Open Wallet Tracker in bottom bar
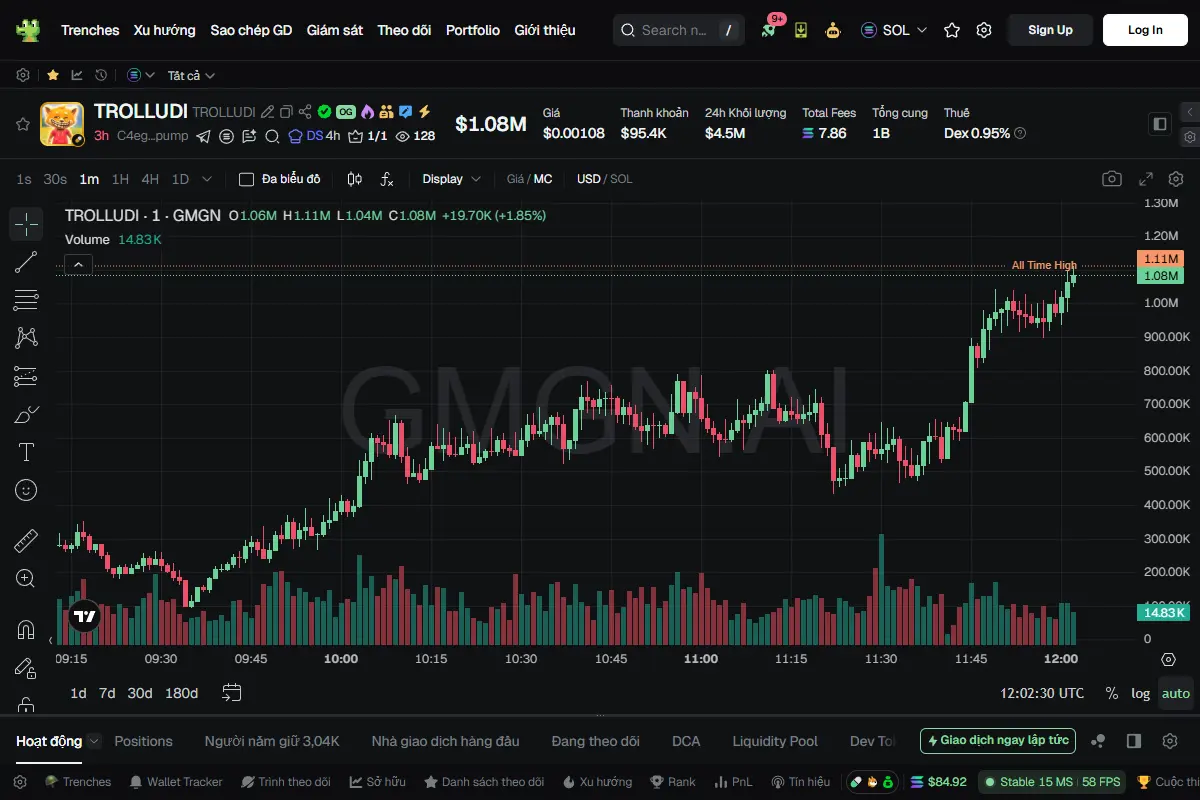 176,782
